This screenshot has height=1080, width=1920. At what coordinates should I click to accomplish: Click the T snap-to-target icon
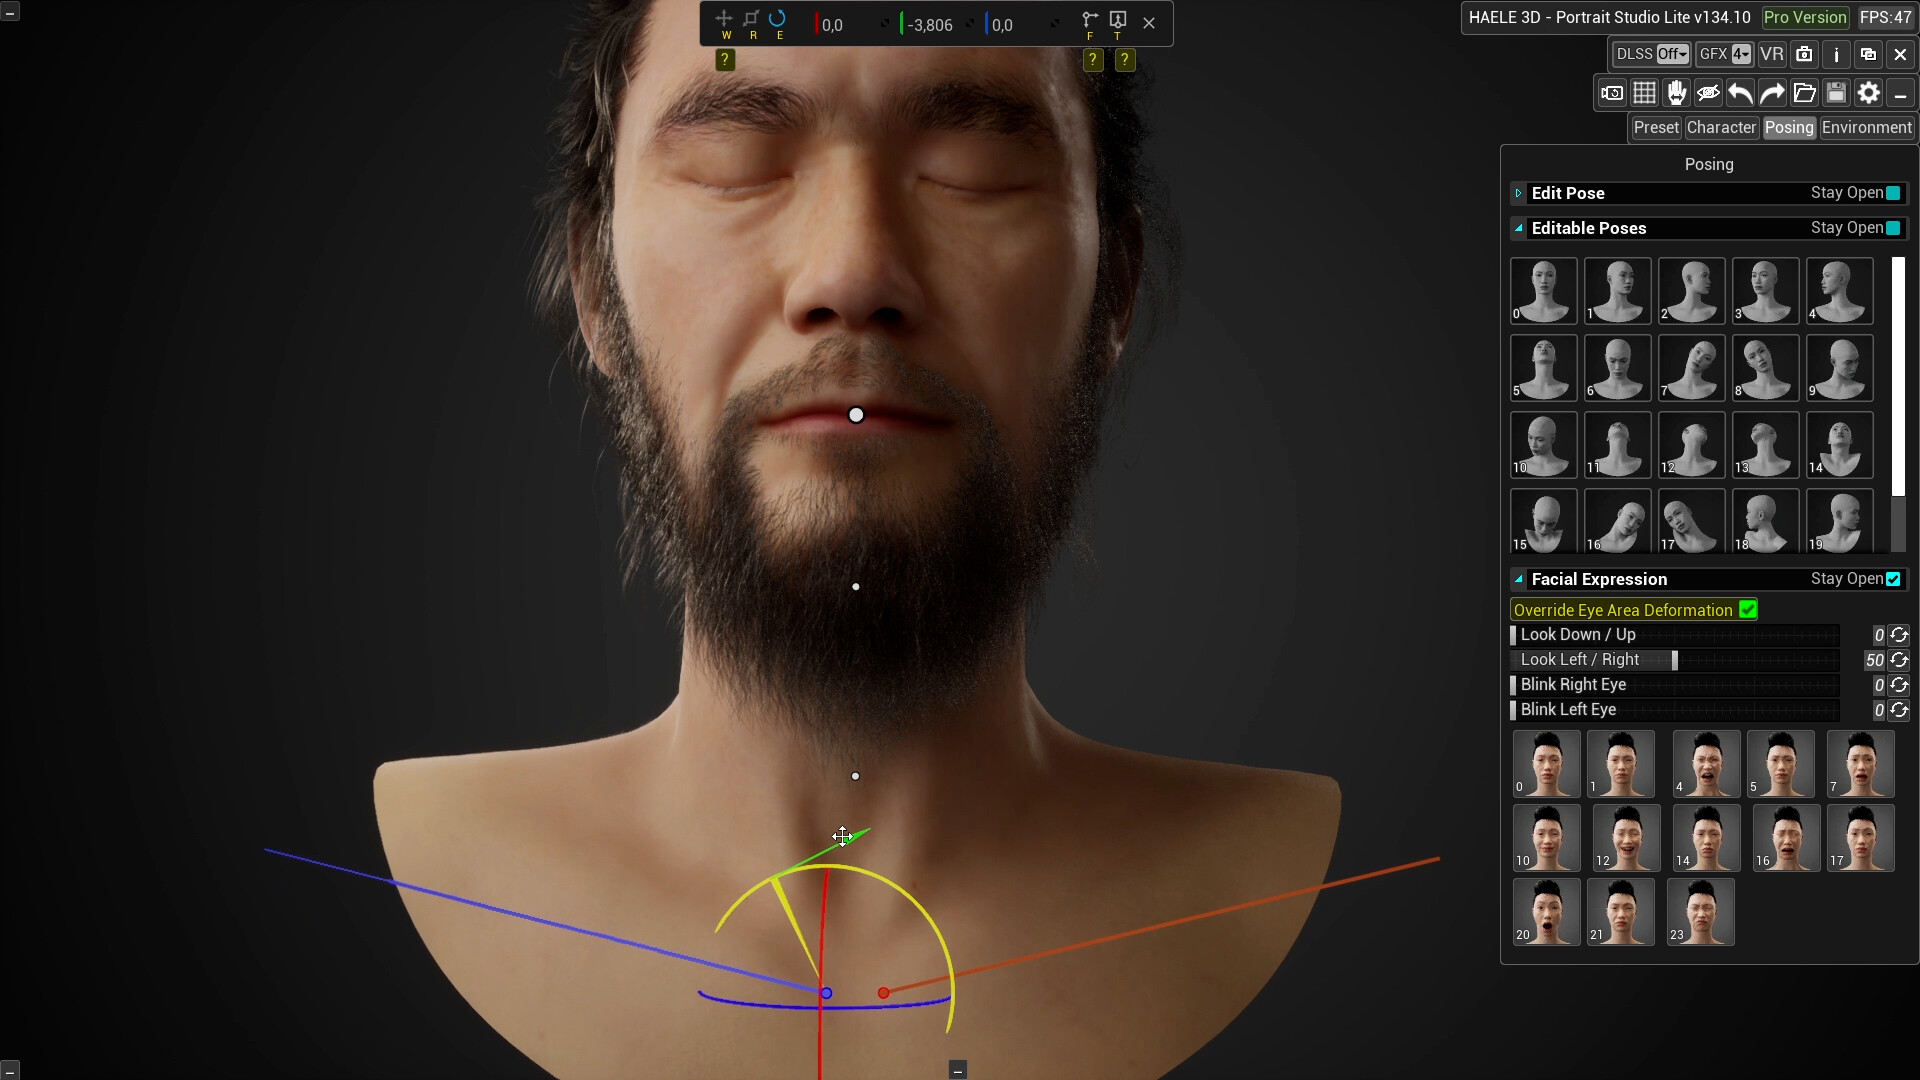[x=1118, y=20]
